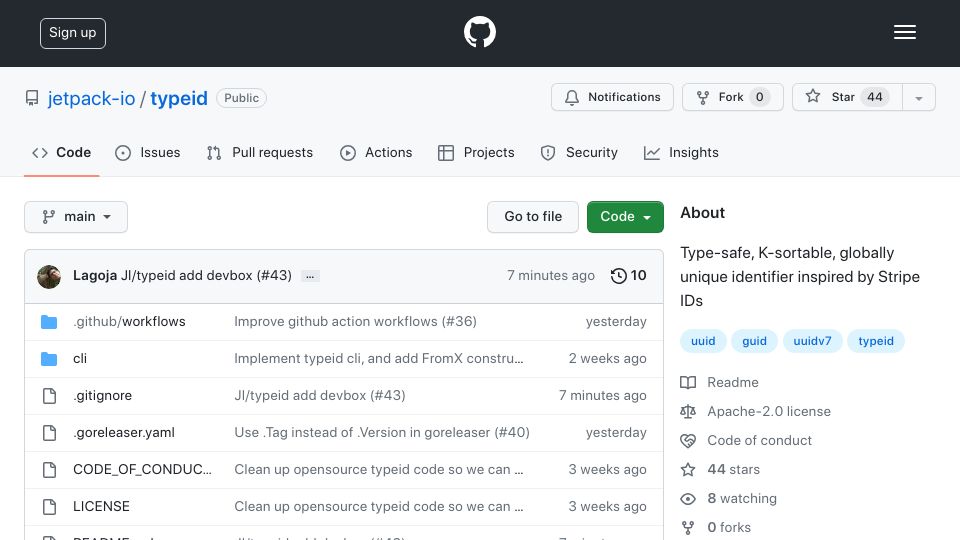Image resolution: width=960 pixels, height=540 pixels.
Task: Open the LICENSE file name
Action: (x=102, y=507)
